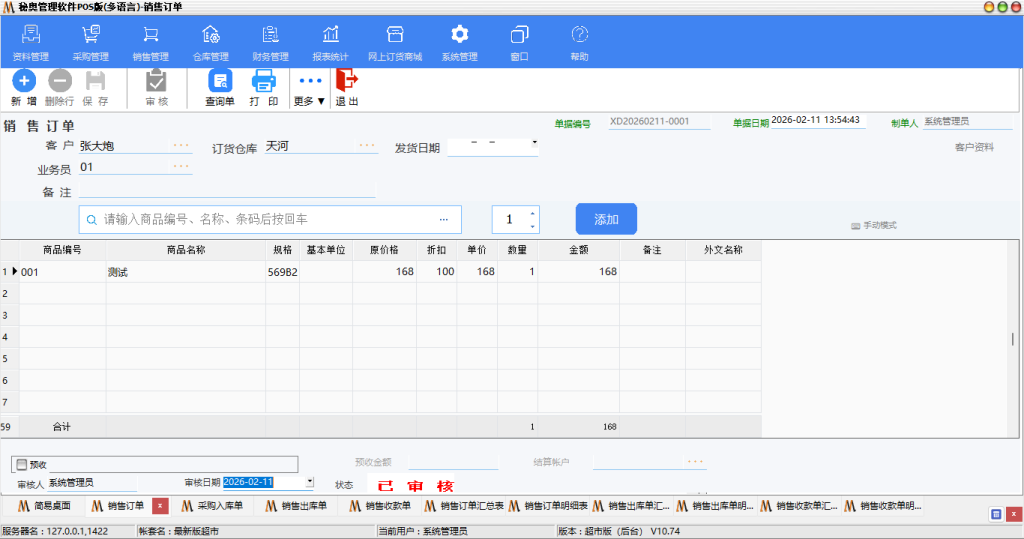Screen dimensions: 1024x539
Task: Click the 查询单 search document icon
Action: point(220,81)
